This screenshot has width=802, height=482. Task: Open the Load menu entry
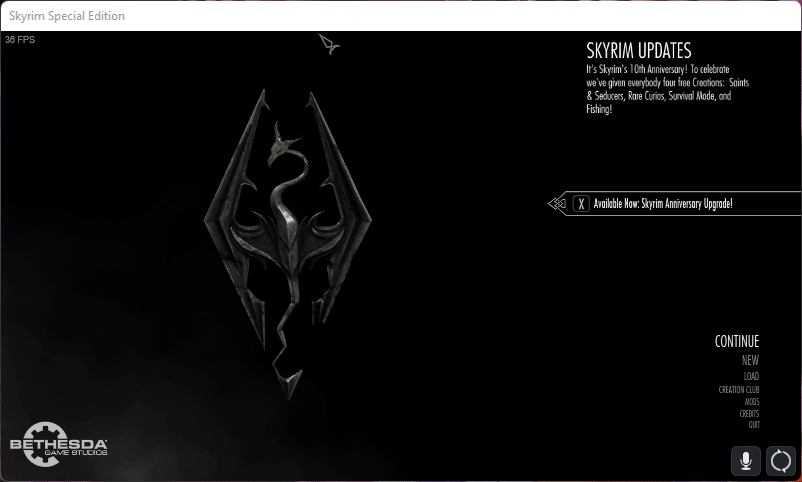tap(751, 376)
